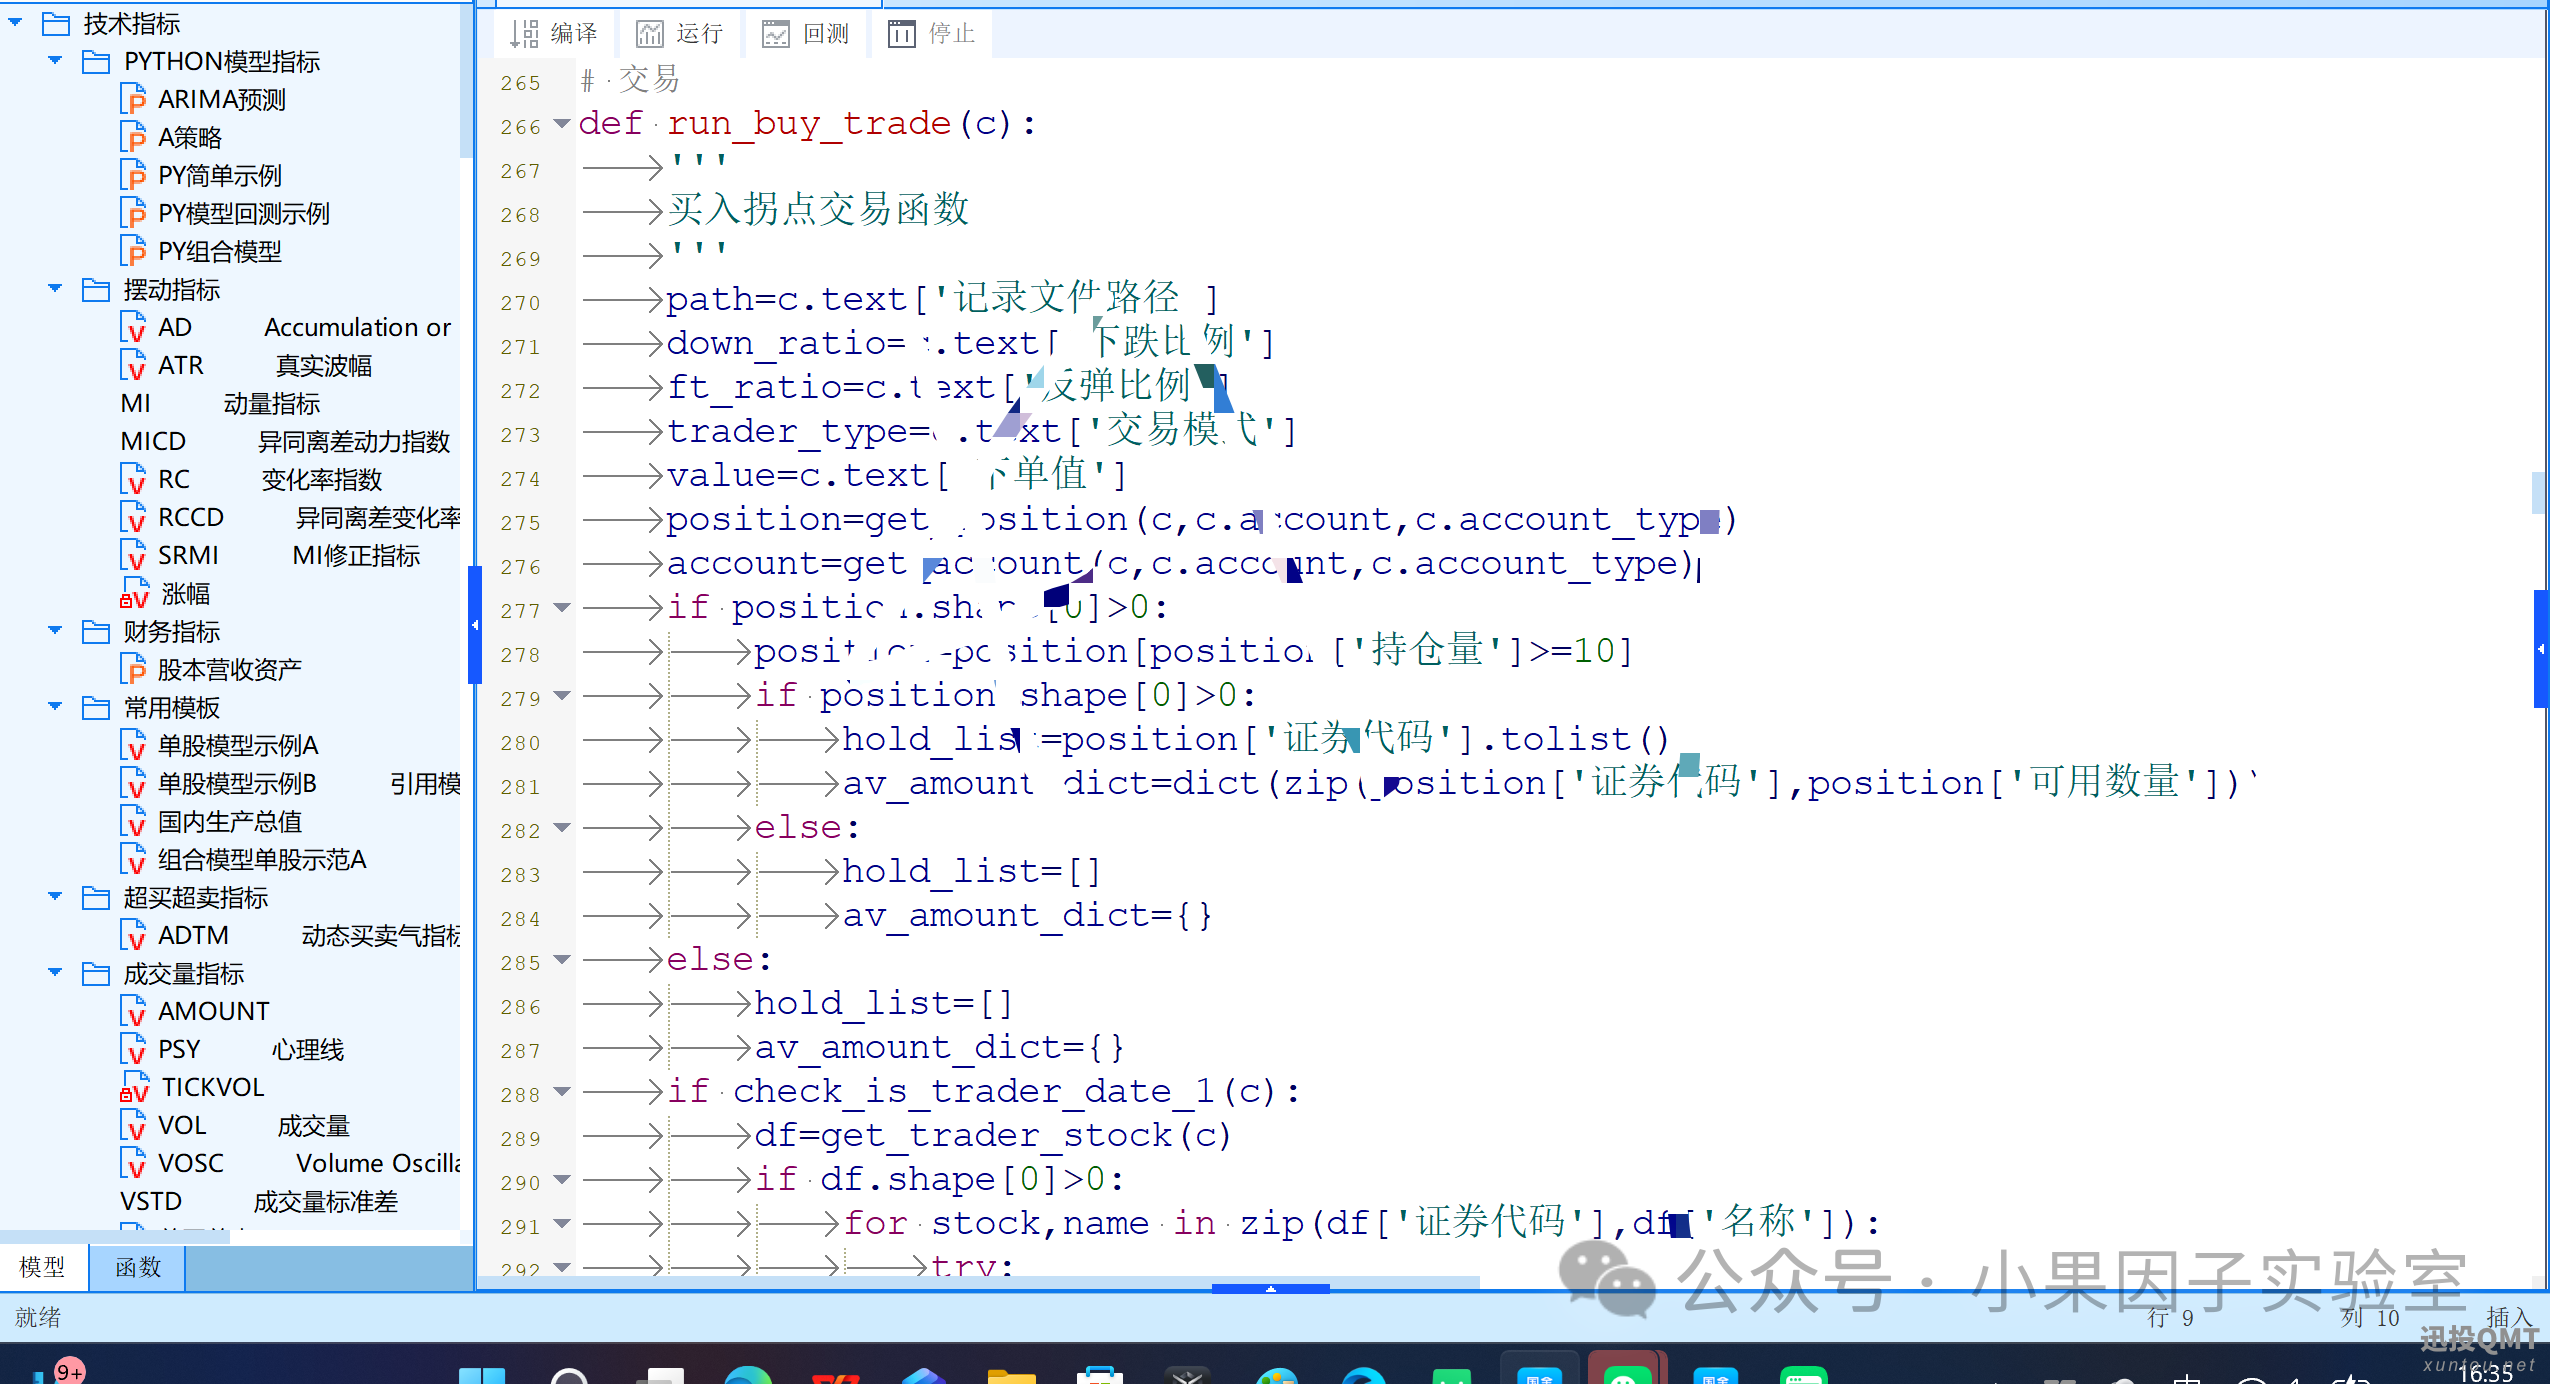Select the TICKVOL indicator icon
Screen dimensions: 2550x1384
[134, 1087]
